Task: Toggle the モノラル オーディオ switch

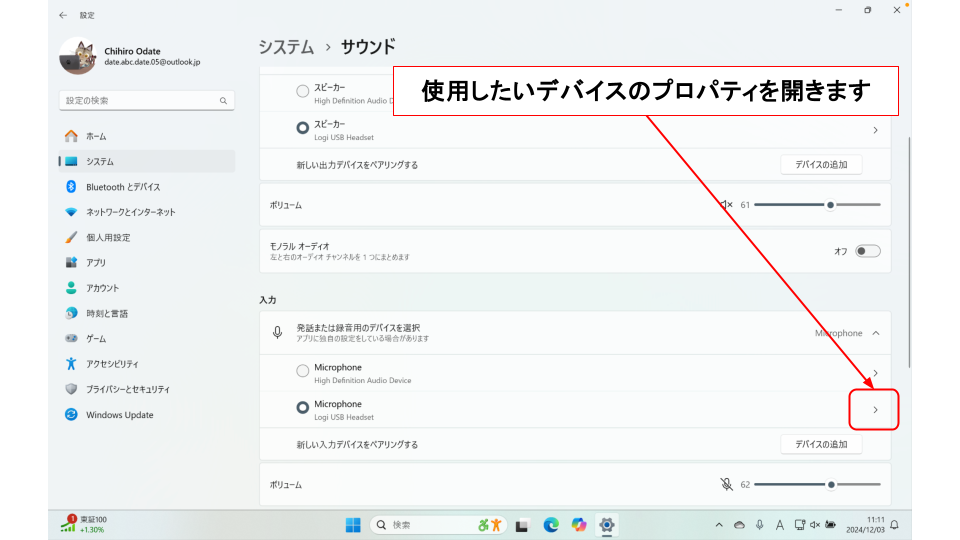Action: 867,251
